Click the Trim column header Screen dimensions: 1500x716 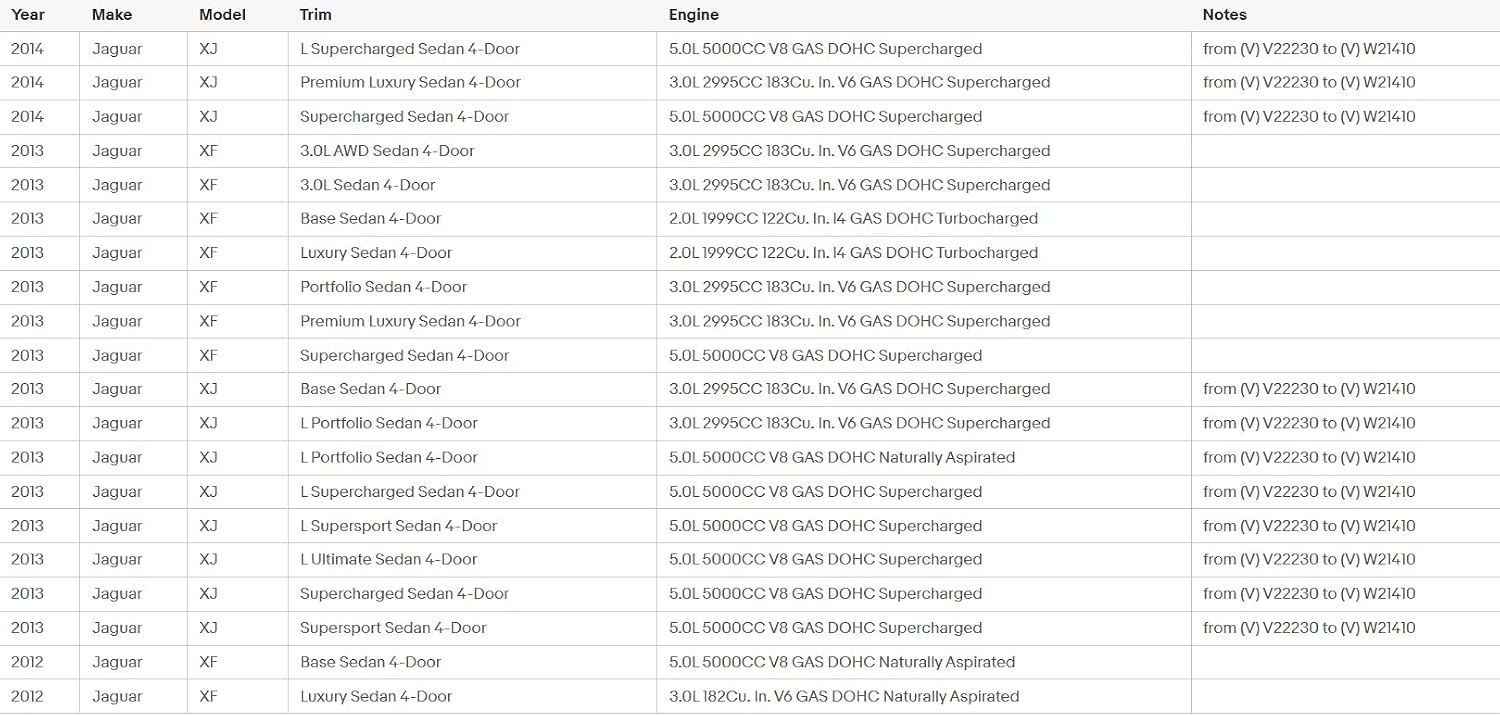[316, 15]
